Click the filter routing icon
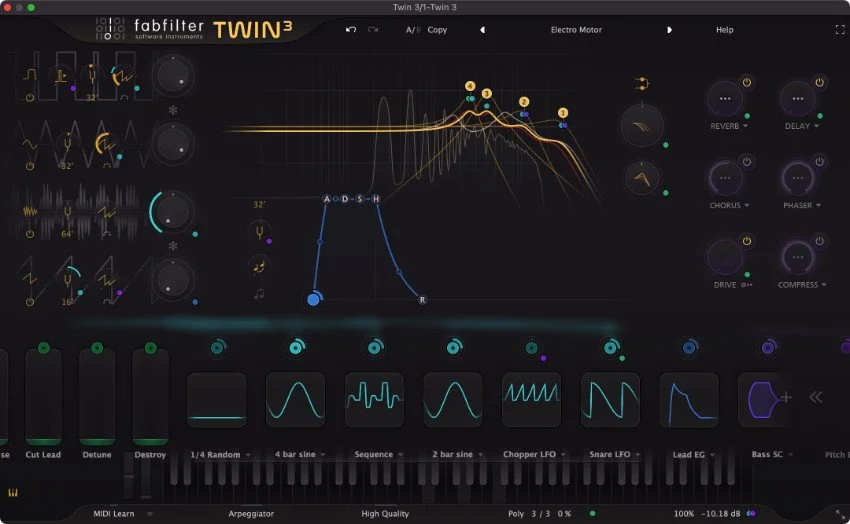This screenshot has width=850, height=524. tap(642, 83)
